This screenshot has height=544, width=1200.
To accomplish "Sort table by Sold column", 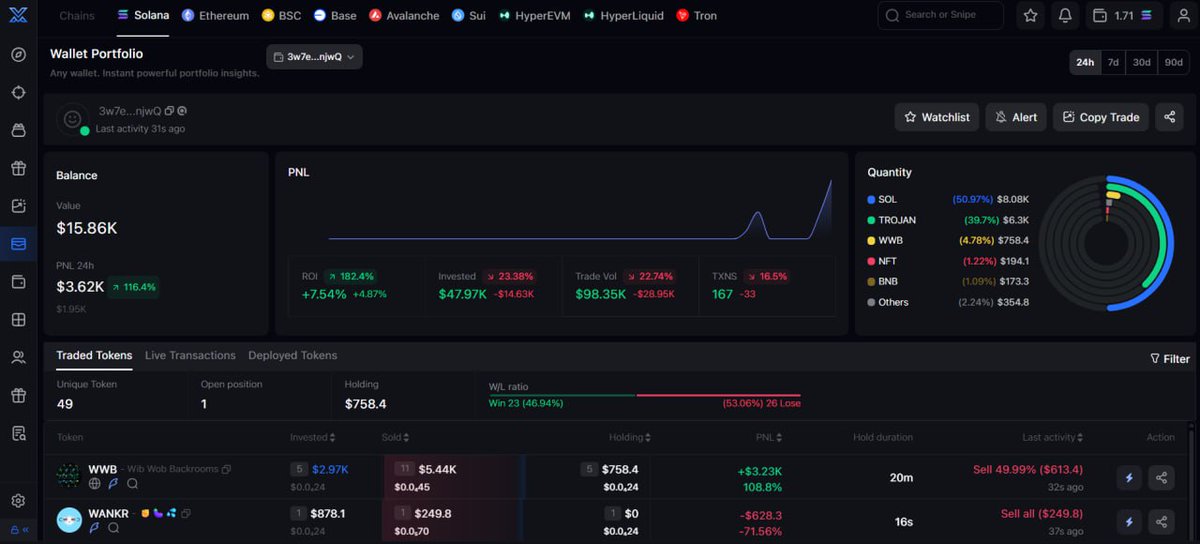I will pyautogui.click(x=395, y=437).
